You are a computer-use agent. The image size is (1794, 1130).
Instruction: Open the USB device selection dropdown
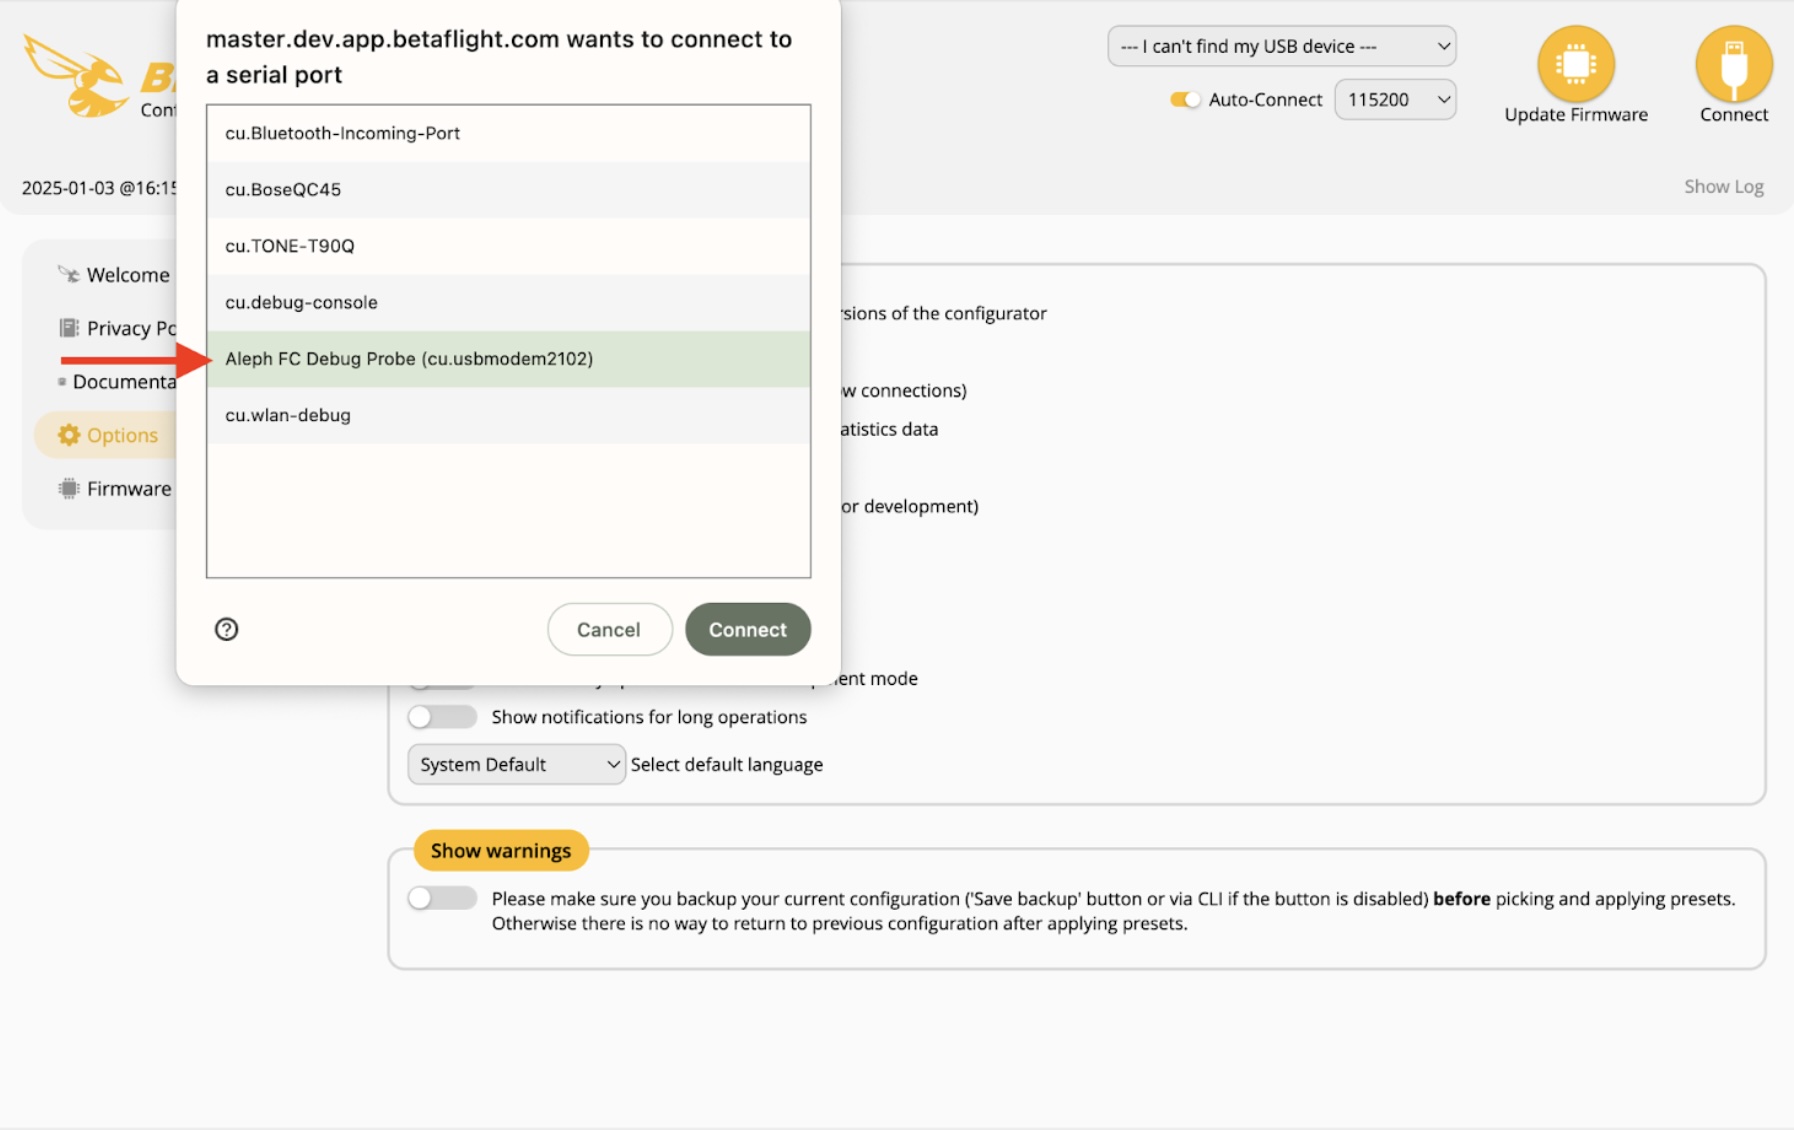(1281, 46)
